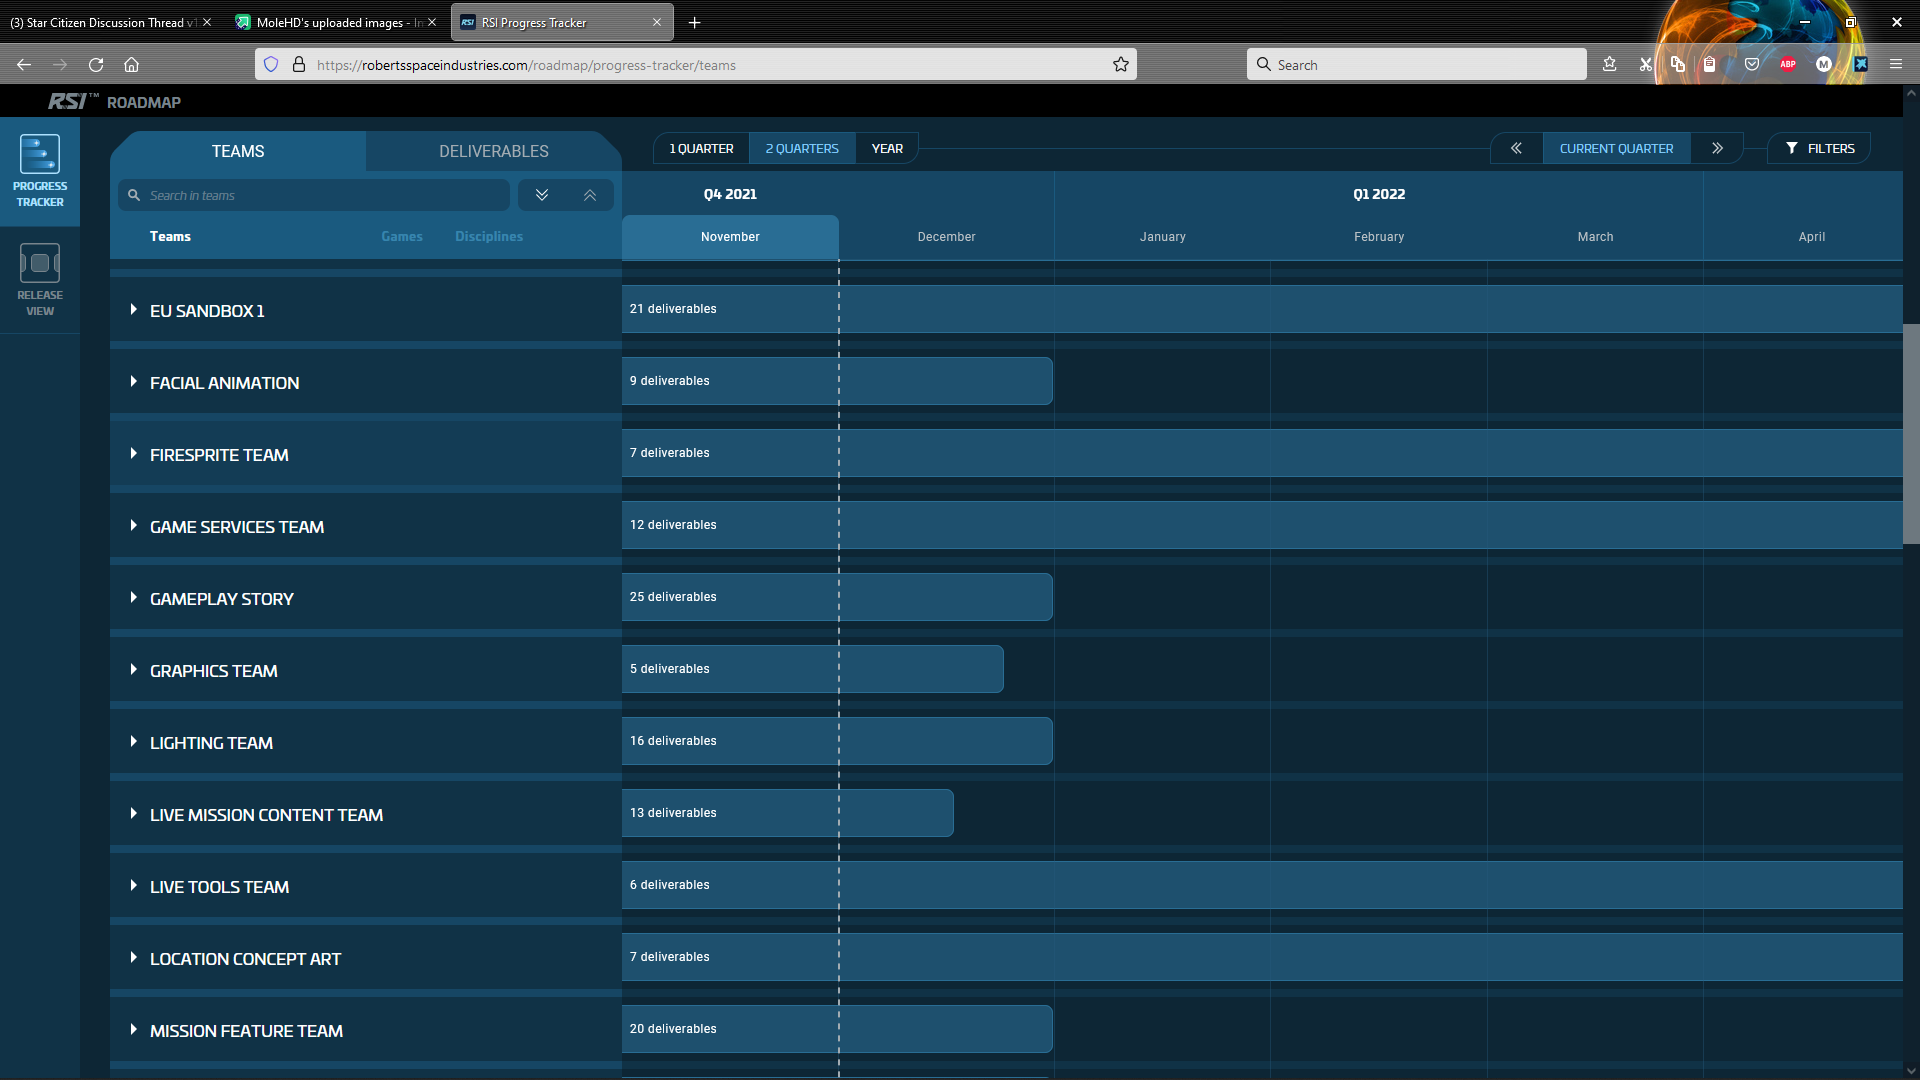Open a new browser tab
The image size is (1920, 1080).
coord(694,22)
